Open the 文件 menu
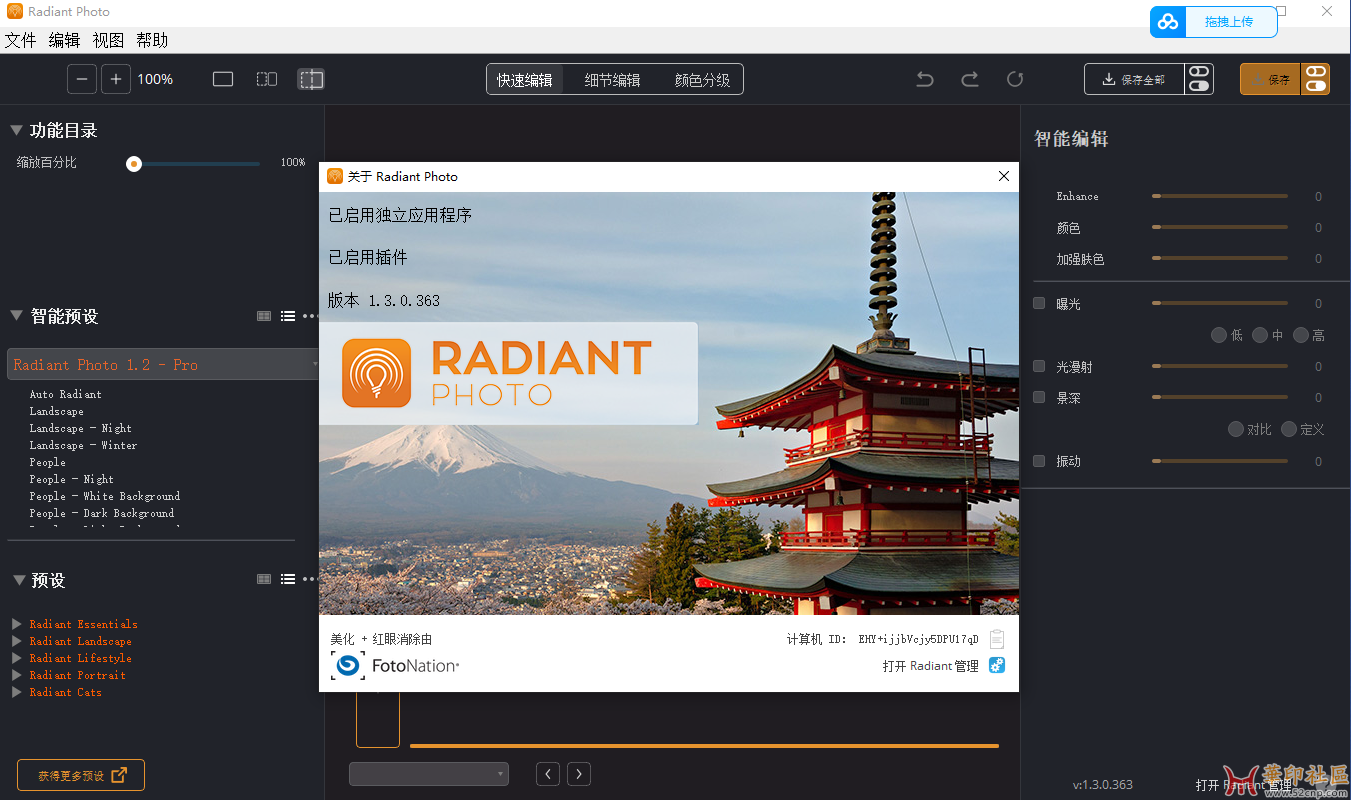 (x=20, y=40)
